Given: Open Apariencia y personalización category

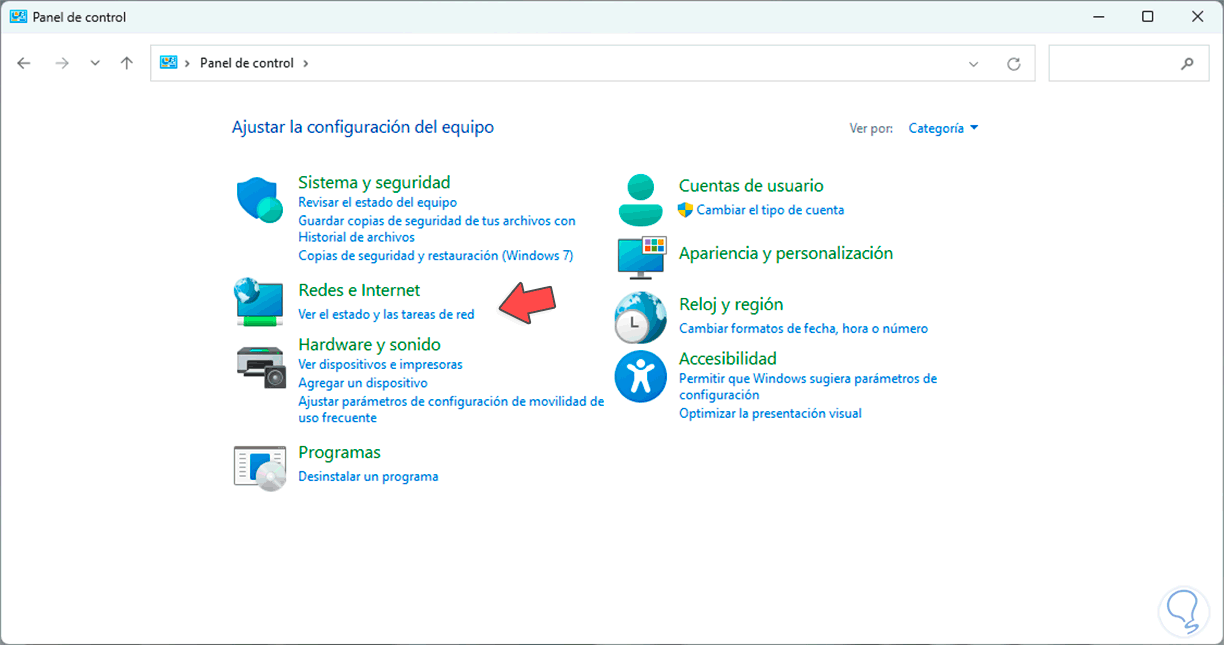Looking at the screenshot, I should pyautogui.click(x=786, y=253).
